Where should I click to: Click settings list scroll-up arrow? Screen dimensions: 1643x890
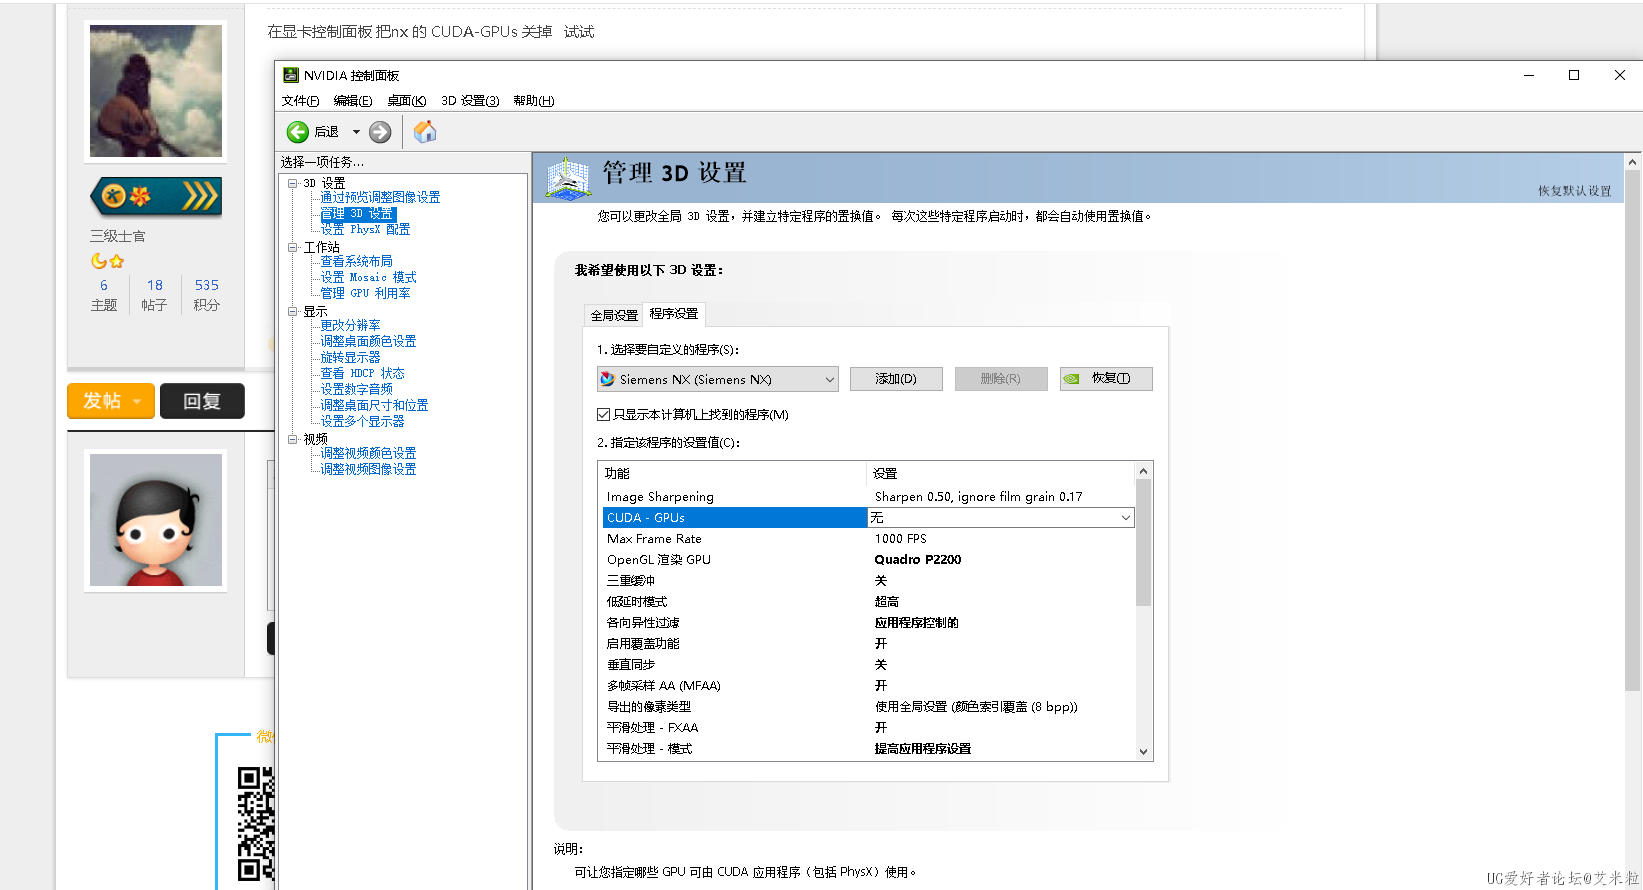[x=1144, y=471]
